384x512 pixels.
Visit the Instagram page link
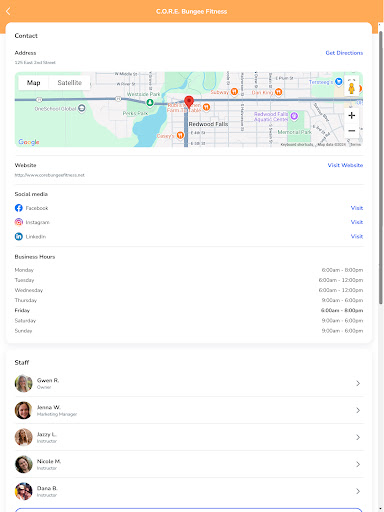tap(357, 222)
